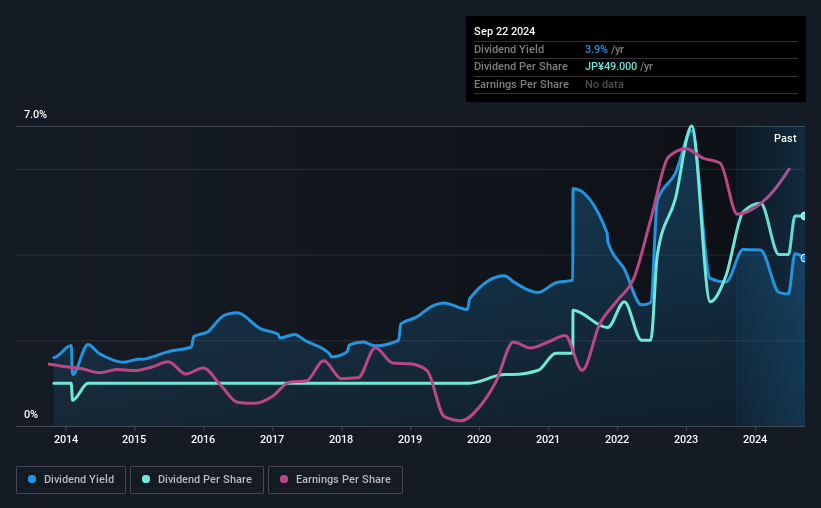
Task: Click the Sep 22 2024 tooltip date
Action: point(505,31)
